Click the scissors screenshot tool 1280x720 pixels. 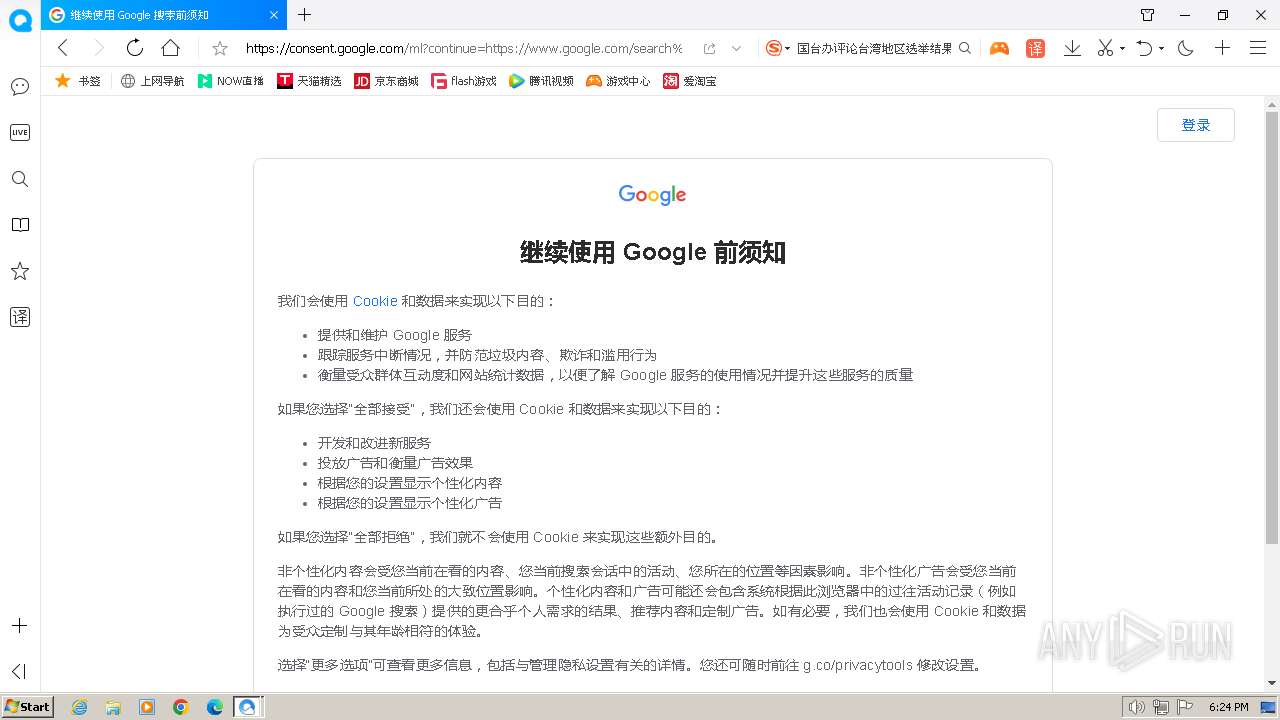1105,48
